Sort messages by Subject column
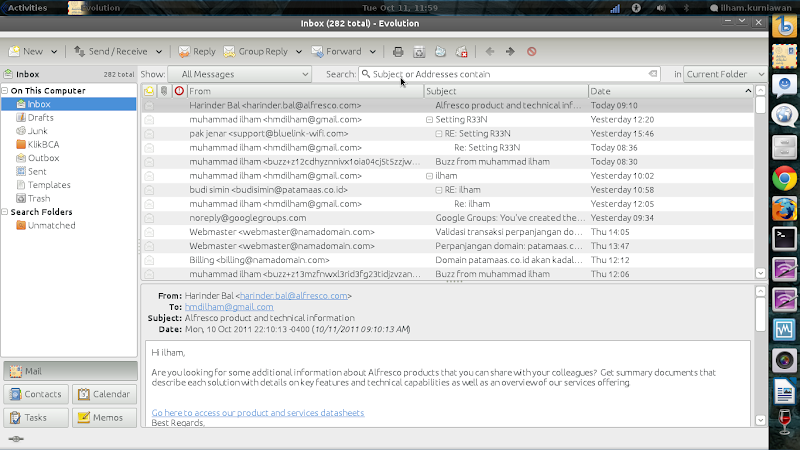 point(506,91)
